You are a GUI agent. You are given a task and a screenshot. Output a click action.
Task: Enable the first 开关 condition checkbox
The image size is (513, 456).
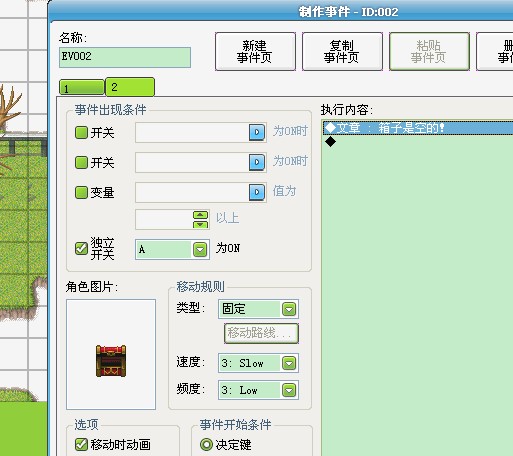81,132
